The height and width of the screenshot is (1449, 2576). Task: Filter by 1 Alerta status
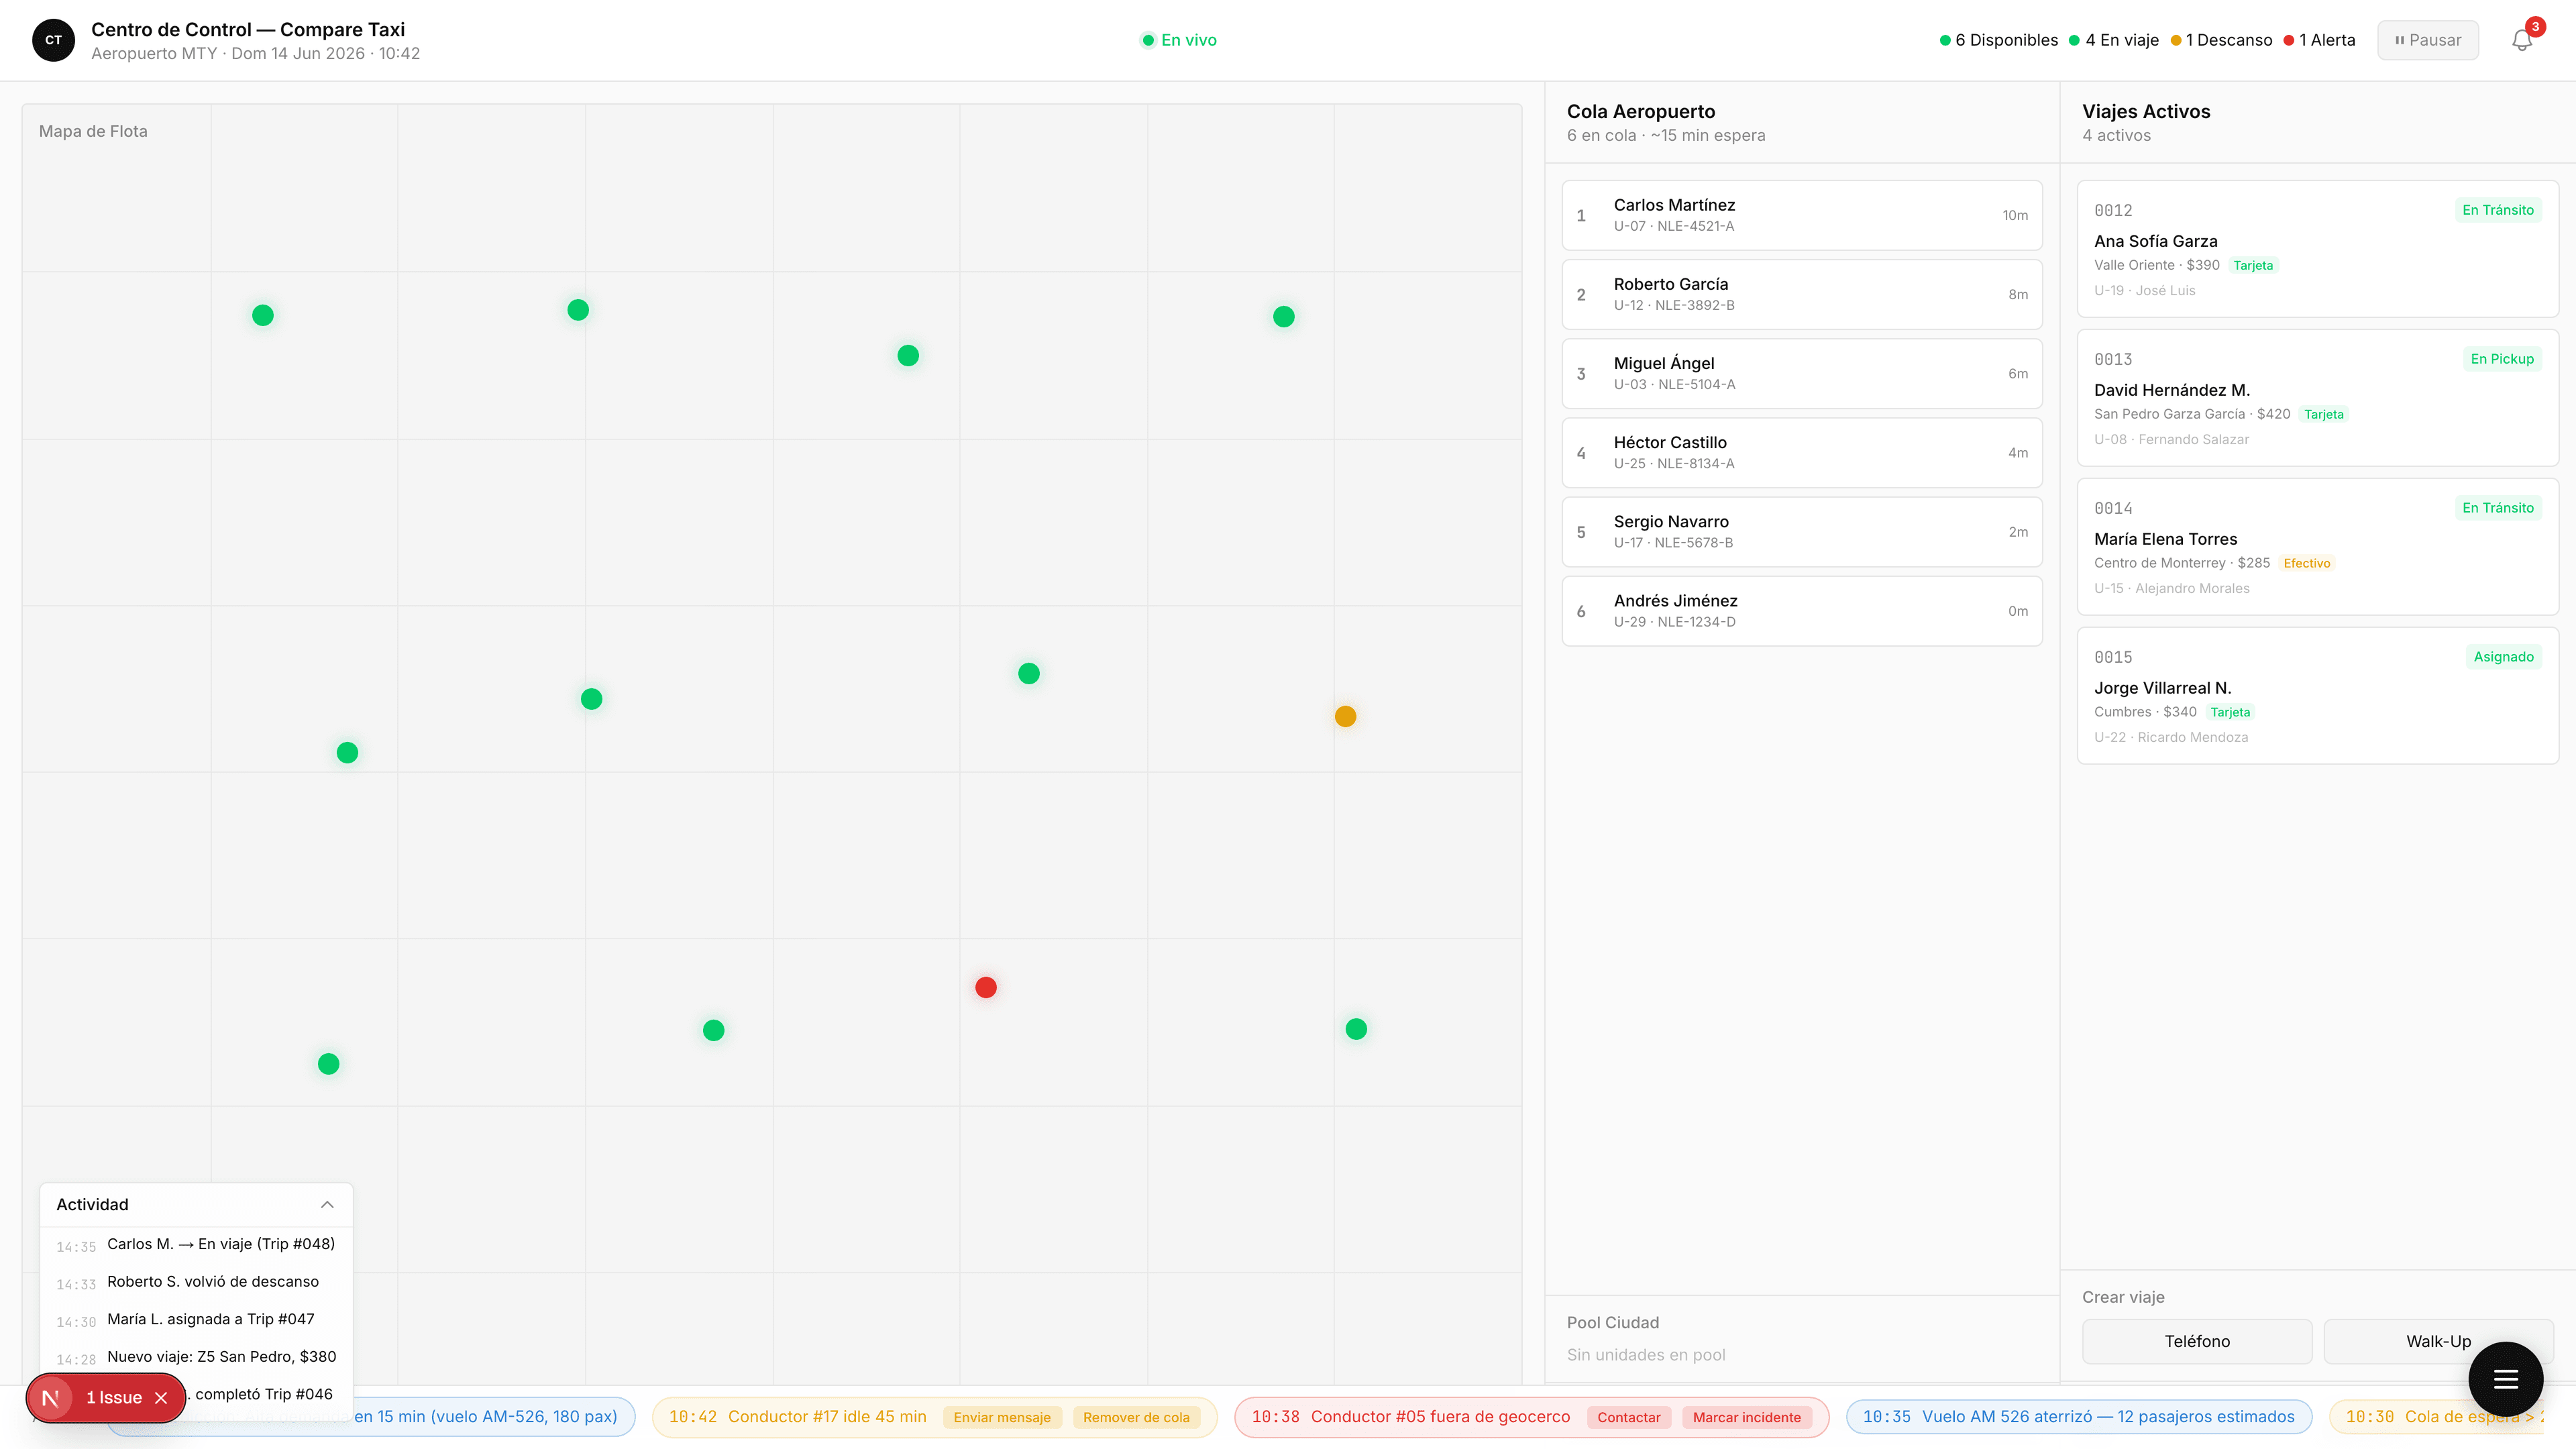(2319, 40)
